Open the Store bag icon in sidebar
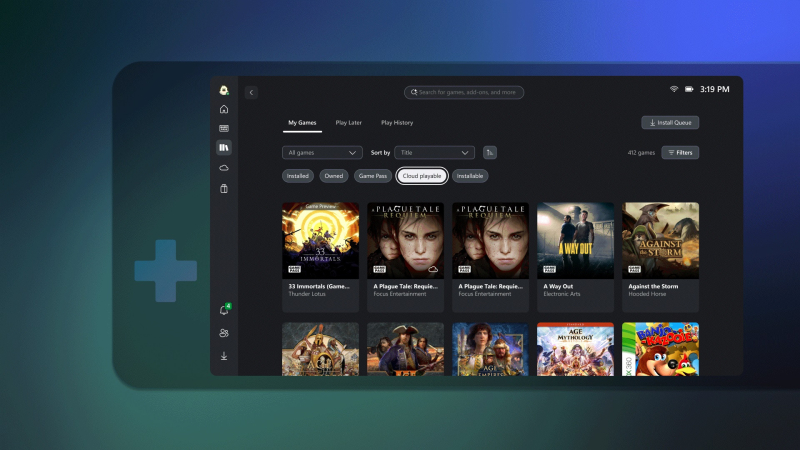800x450 pixels. click(224, 188)
